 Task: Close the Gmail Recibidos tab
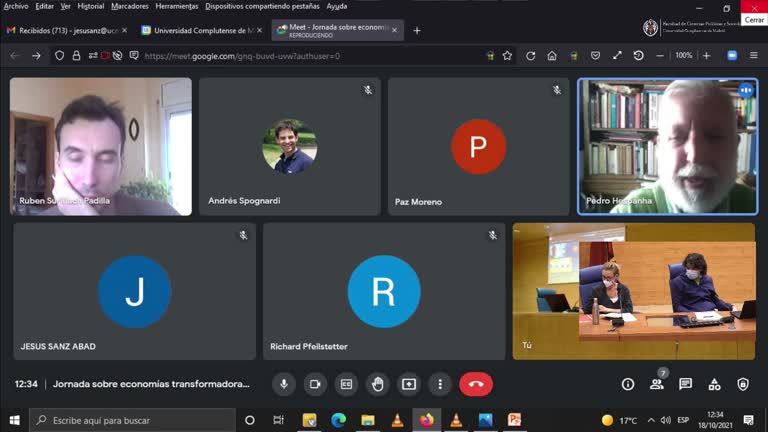pyautogui.click(x=124, y=30)
